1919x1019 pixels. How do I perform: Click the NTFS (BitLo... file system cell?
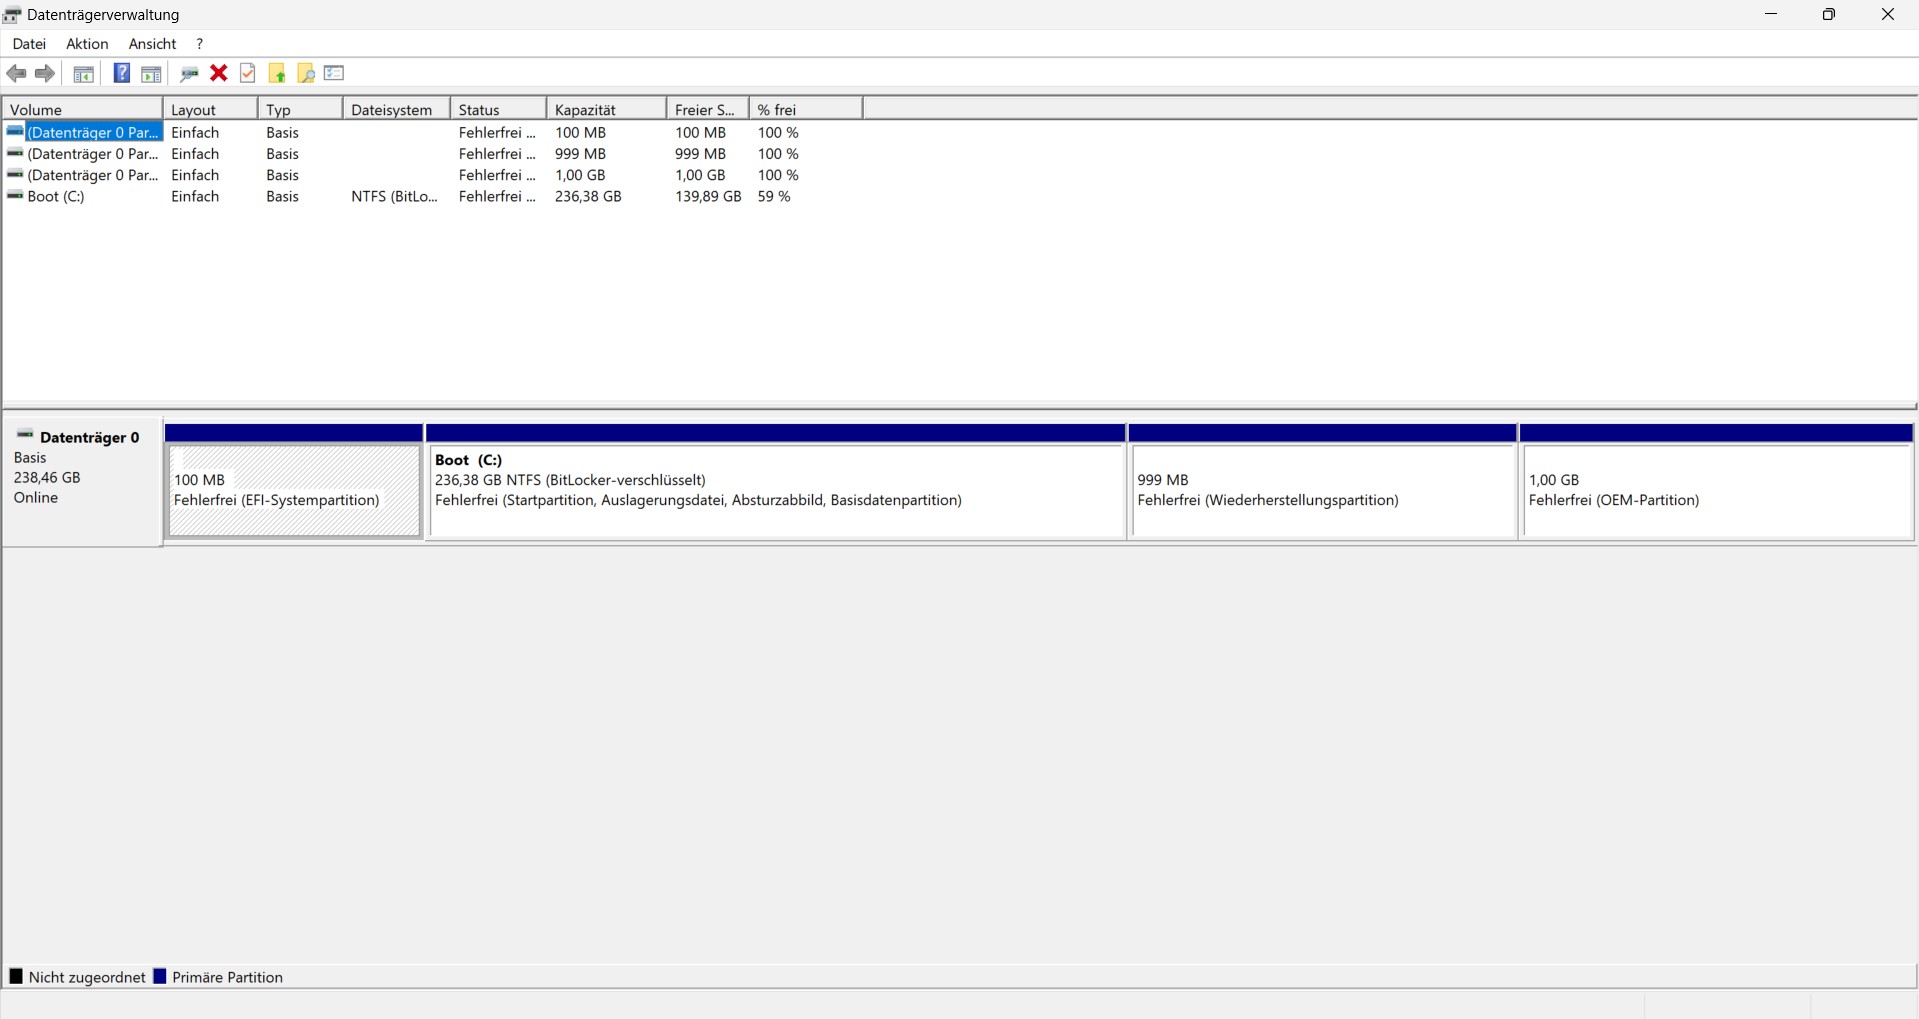(394, 196)
